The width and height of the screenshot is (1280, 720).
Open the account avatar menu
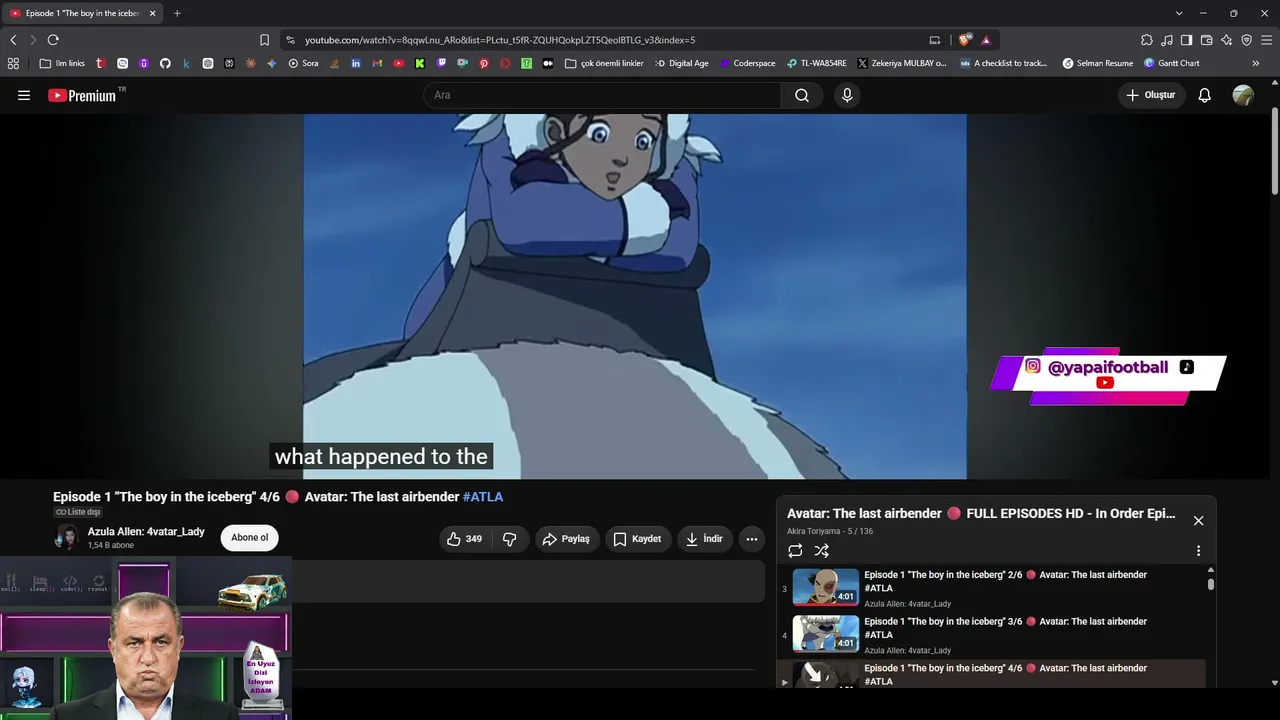coord(1243,95)
